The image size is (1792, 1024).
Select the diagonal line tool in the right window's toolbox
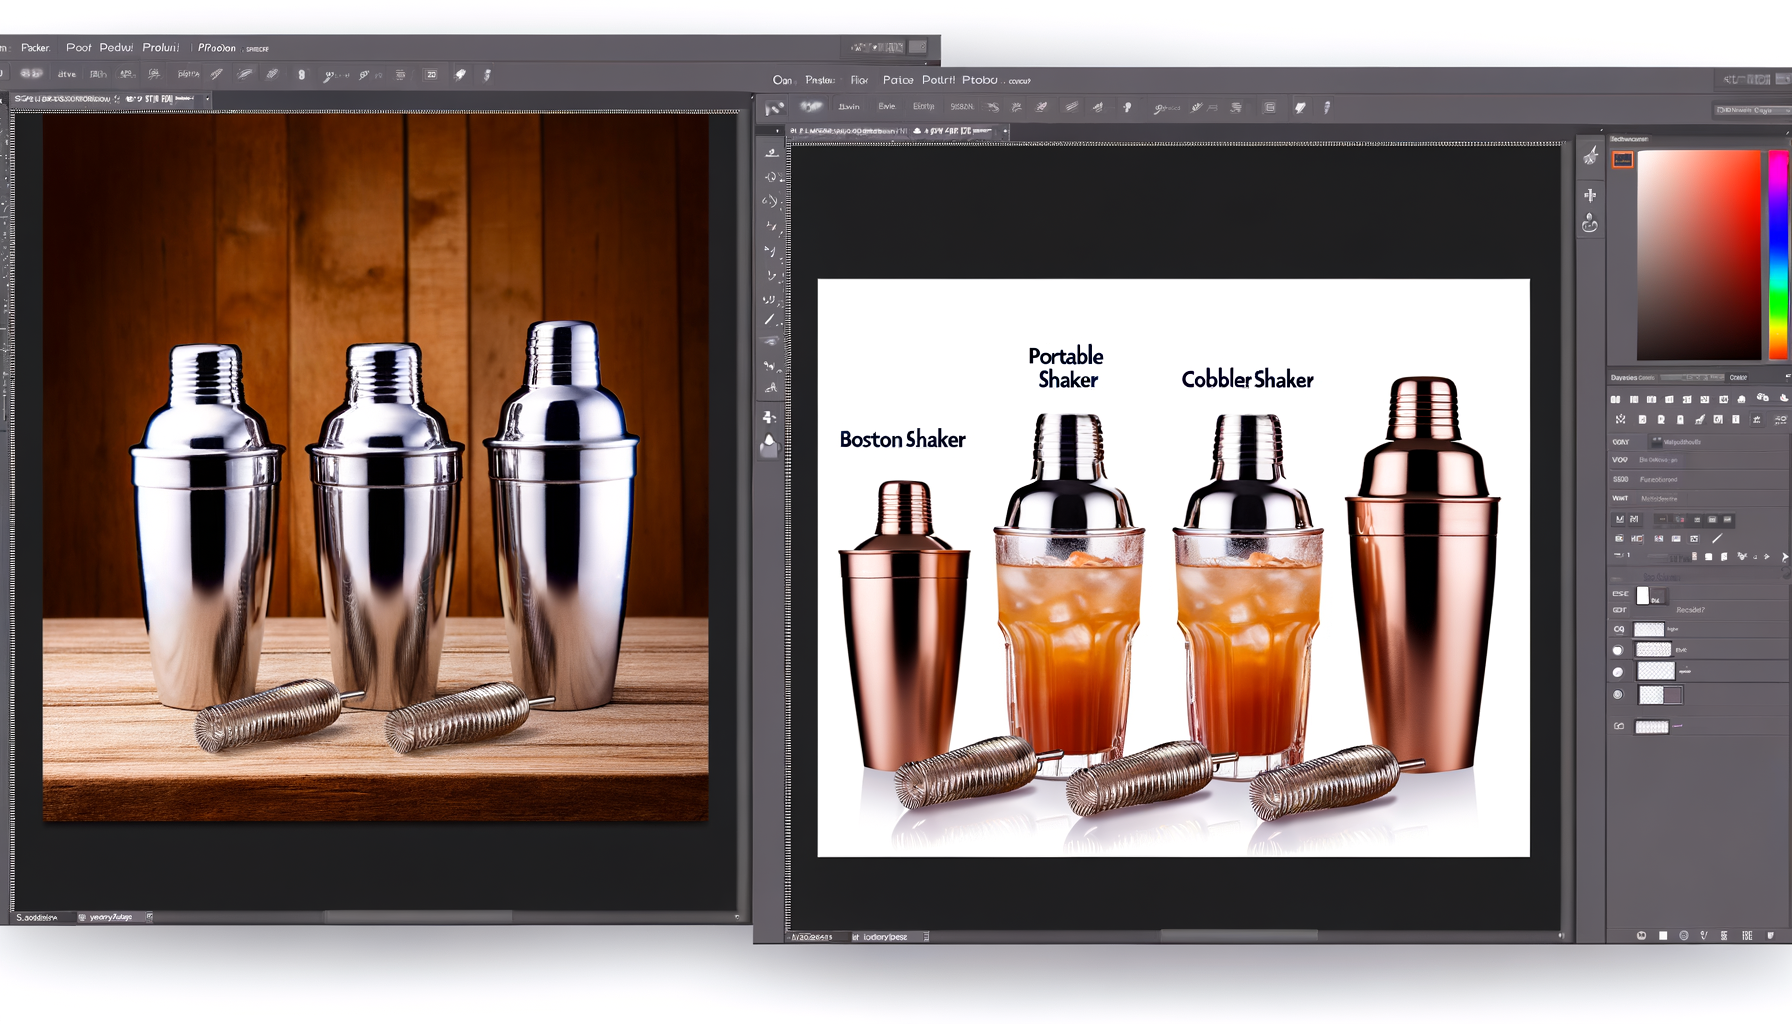click(x=769, y=320)
